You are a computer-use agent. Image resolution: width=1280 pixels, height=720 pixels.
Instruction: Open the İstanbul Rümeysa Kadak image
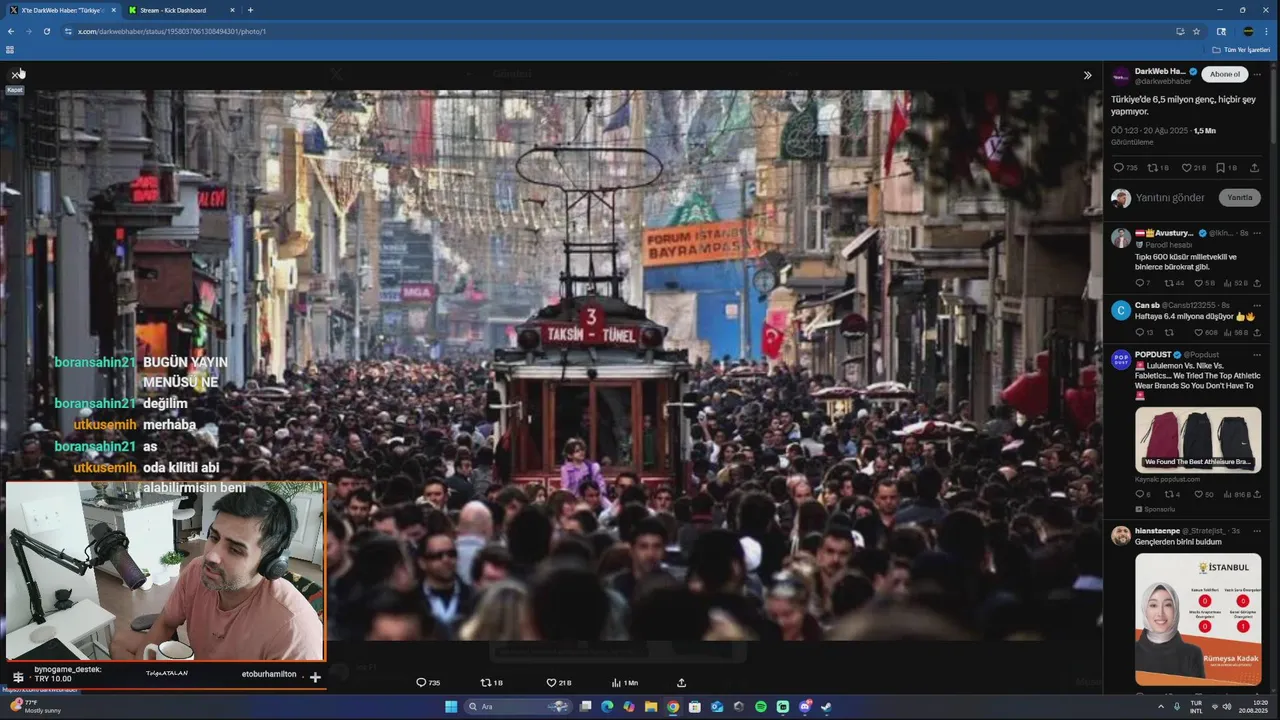click(1198, 619)
